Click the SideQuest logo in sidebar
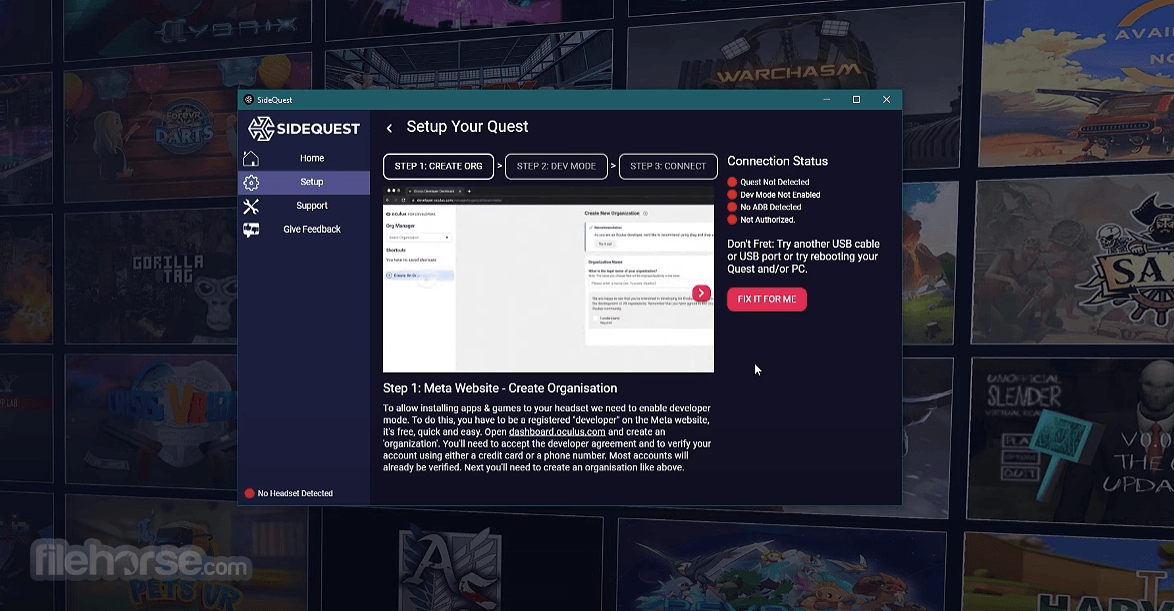Image resolution: width=1174 pixels, height=611 pixels. [x=304, y=129]
